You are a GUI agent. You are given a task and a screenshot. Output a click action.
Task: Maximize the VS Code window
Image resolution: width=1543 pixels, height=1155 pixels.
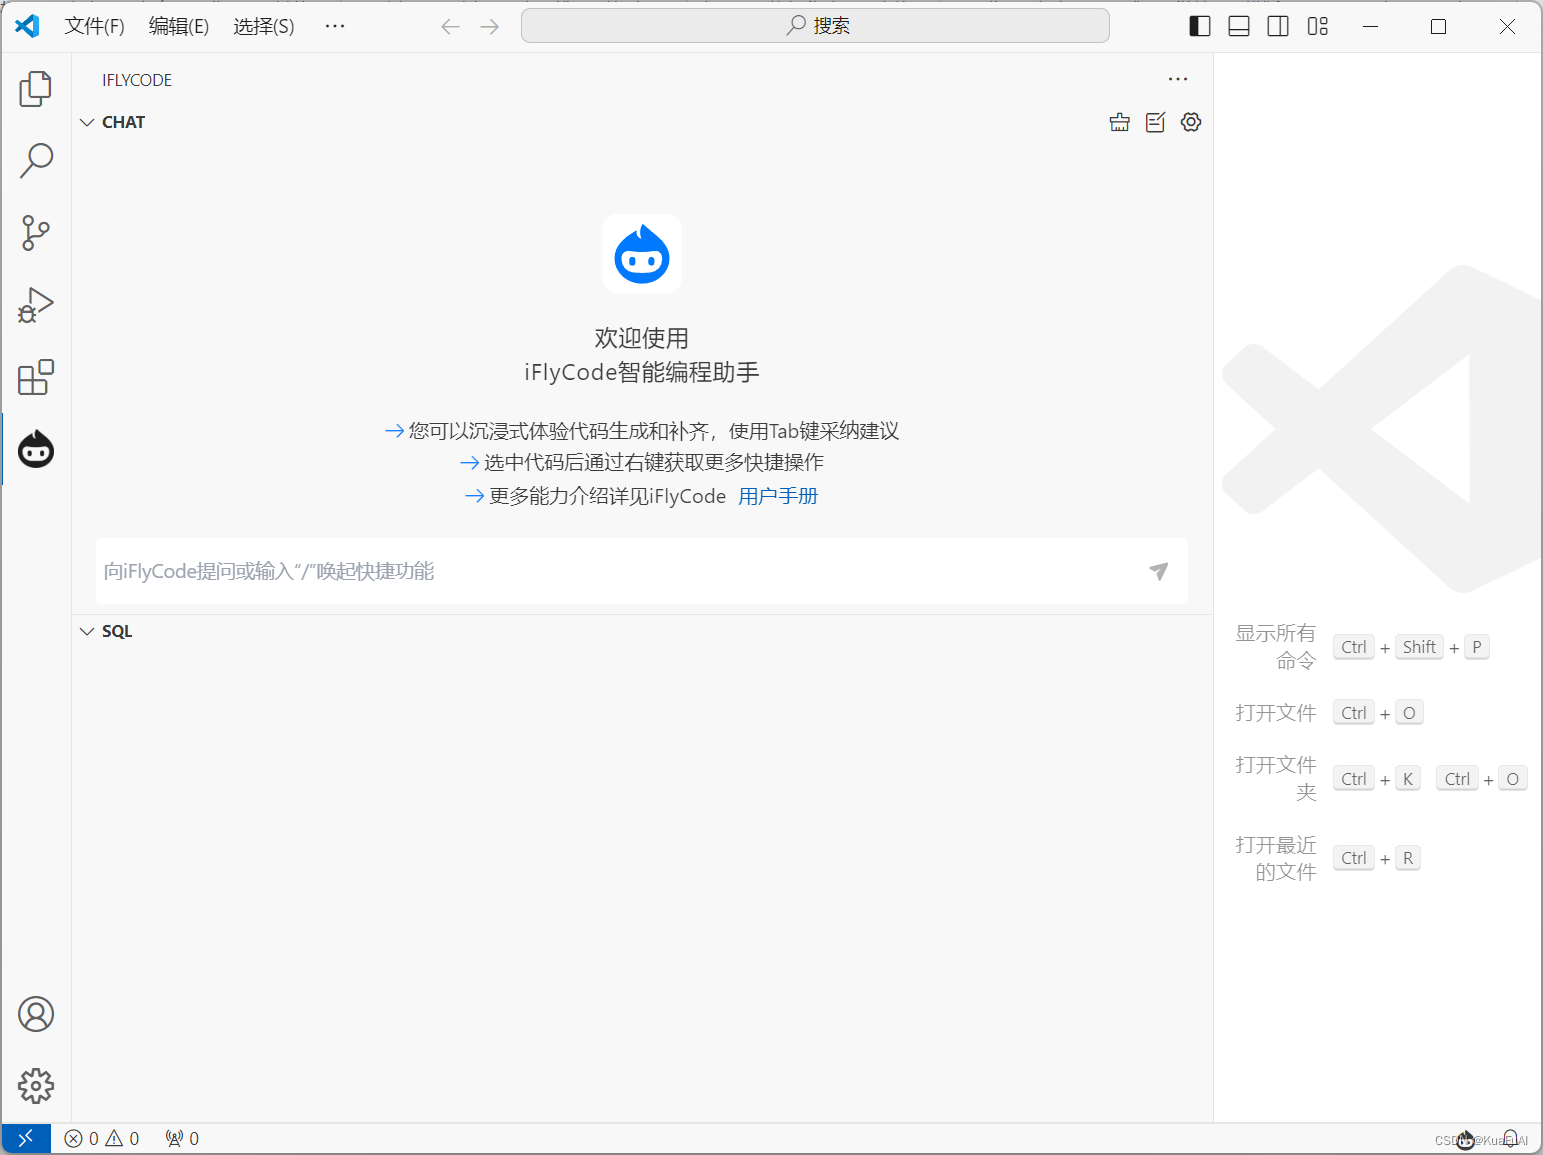tap(1438, 26)
